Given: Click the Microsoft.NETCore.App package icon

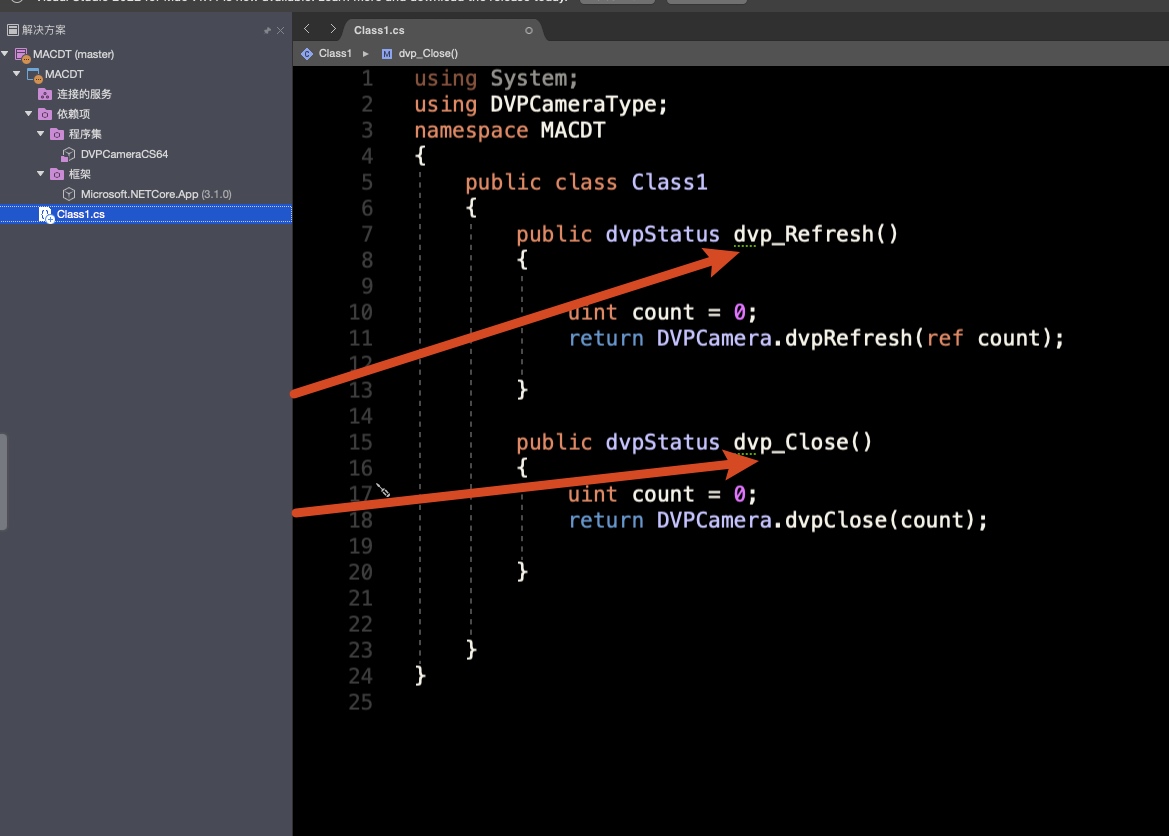Looking at the screenshot, I should coord(69,194).
